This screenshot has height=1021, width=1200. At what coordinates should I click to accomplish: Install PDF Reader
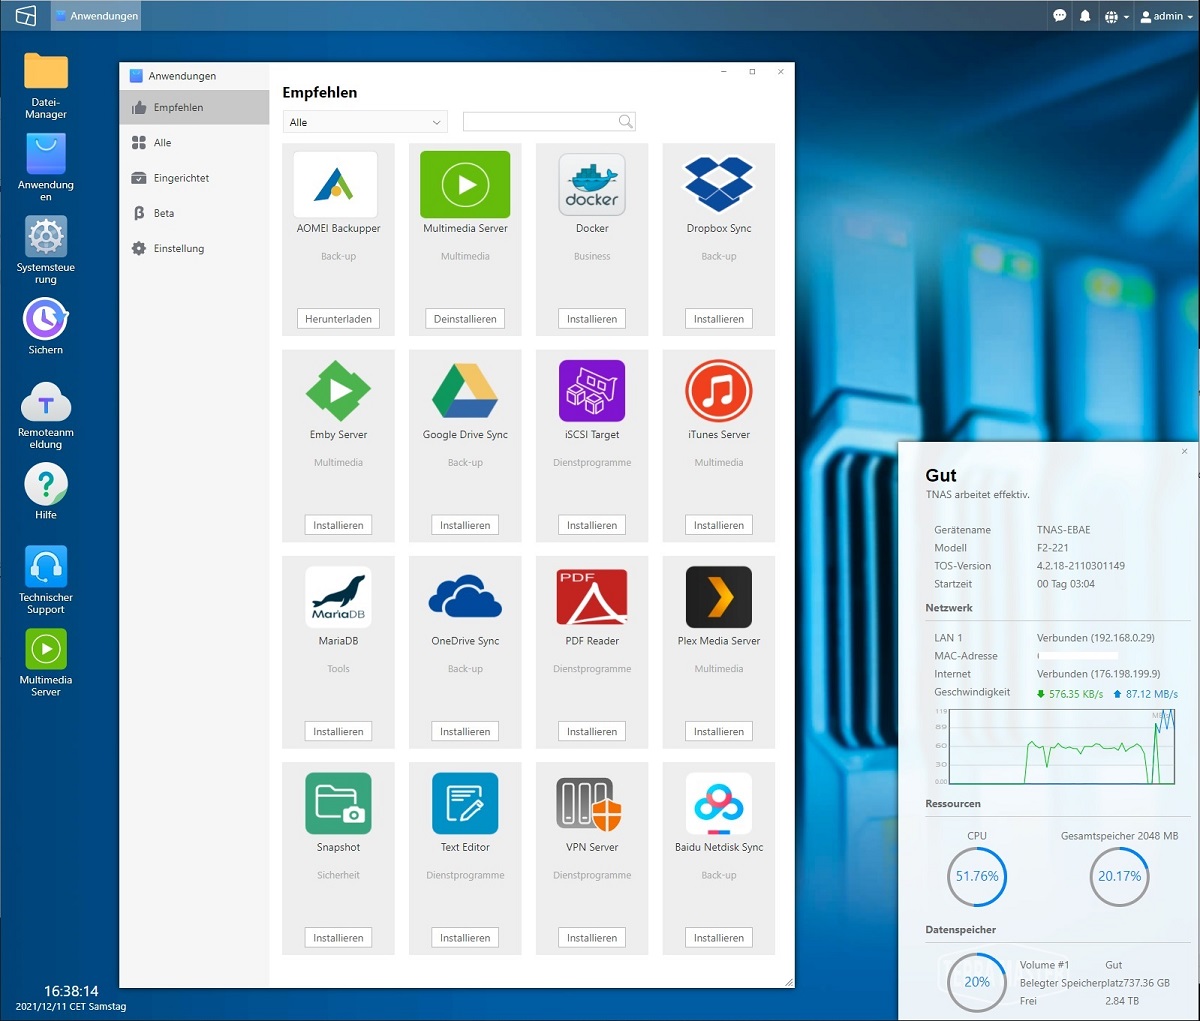click(x=592, y=731)
